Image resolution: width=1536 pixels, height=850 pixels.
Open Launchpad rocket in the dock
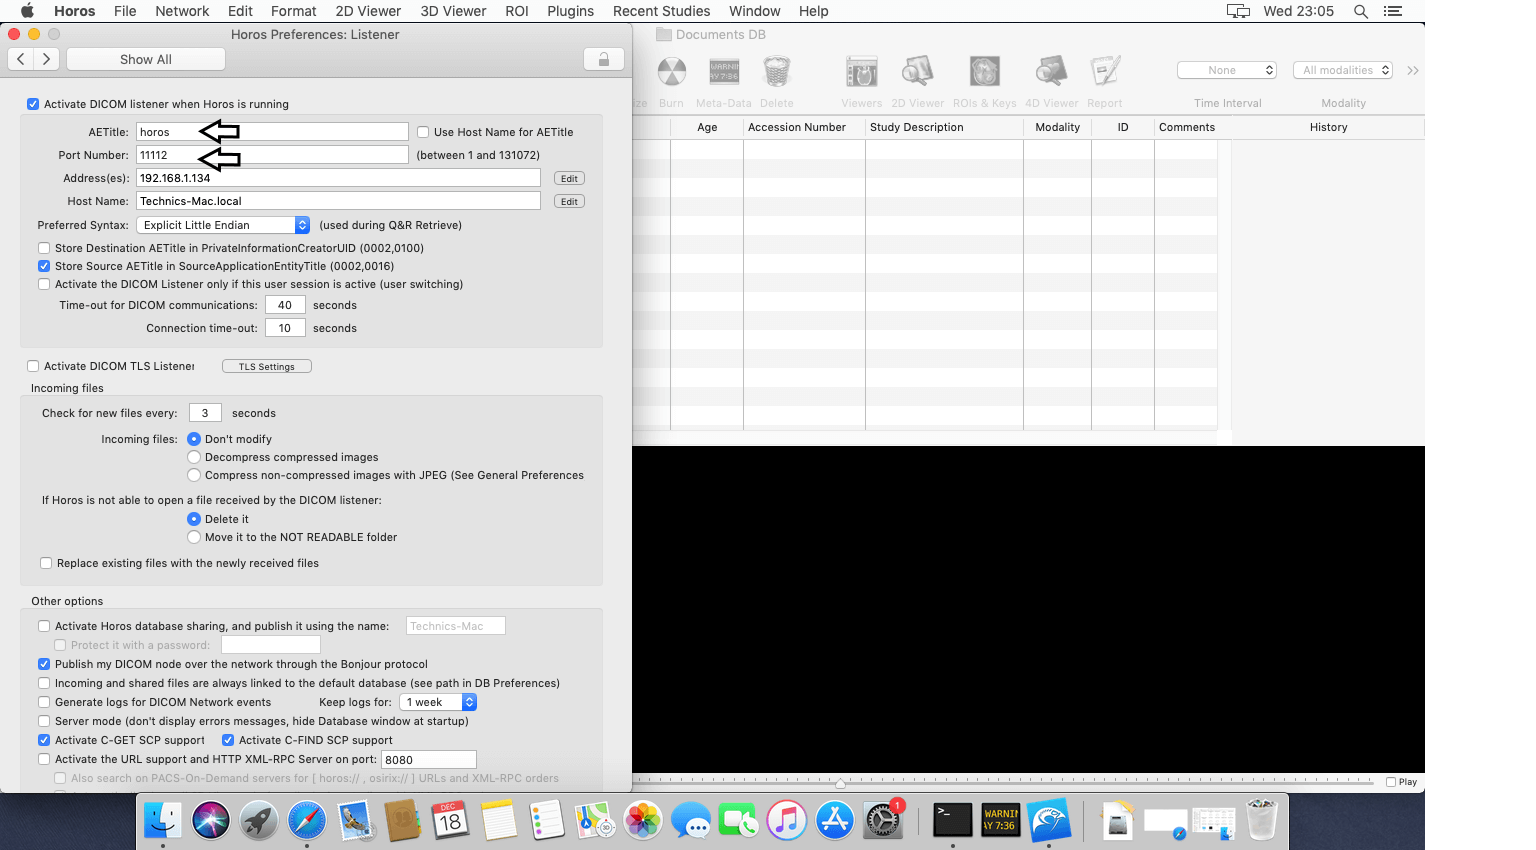(x=259, y=821)
